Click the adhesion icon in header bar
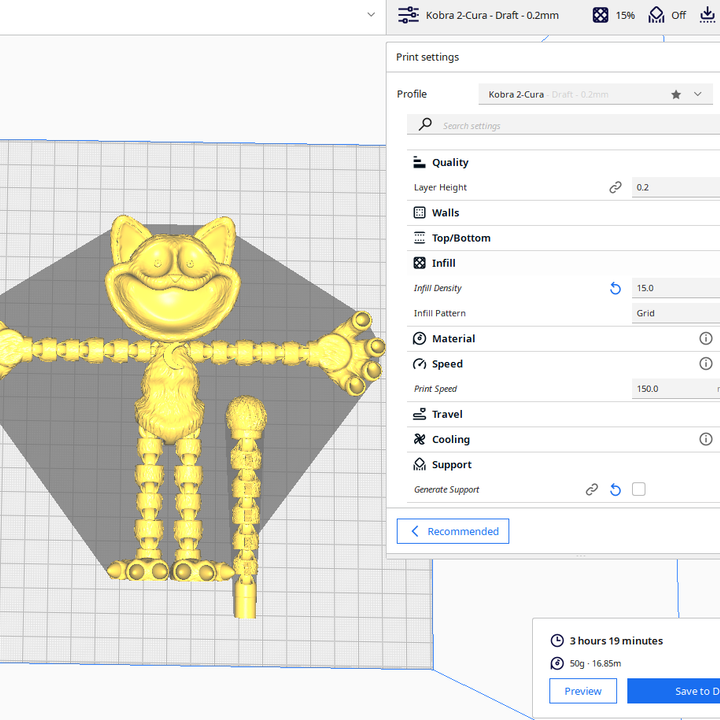720x720 pixels. coord(708,15)
